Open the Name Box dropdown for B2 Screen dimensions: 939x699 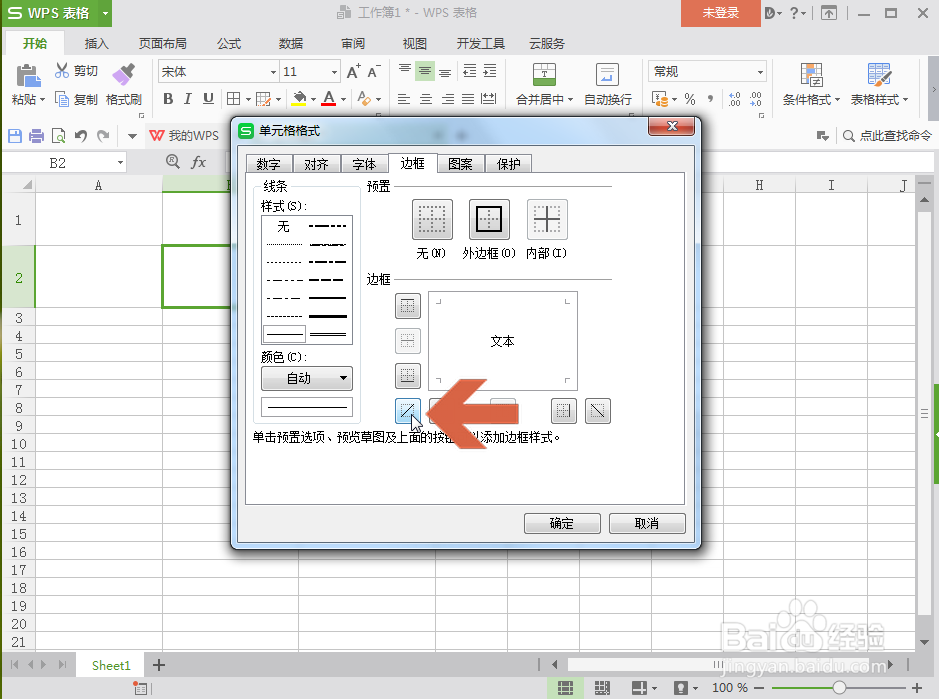120,163
